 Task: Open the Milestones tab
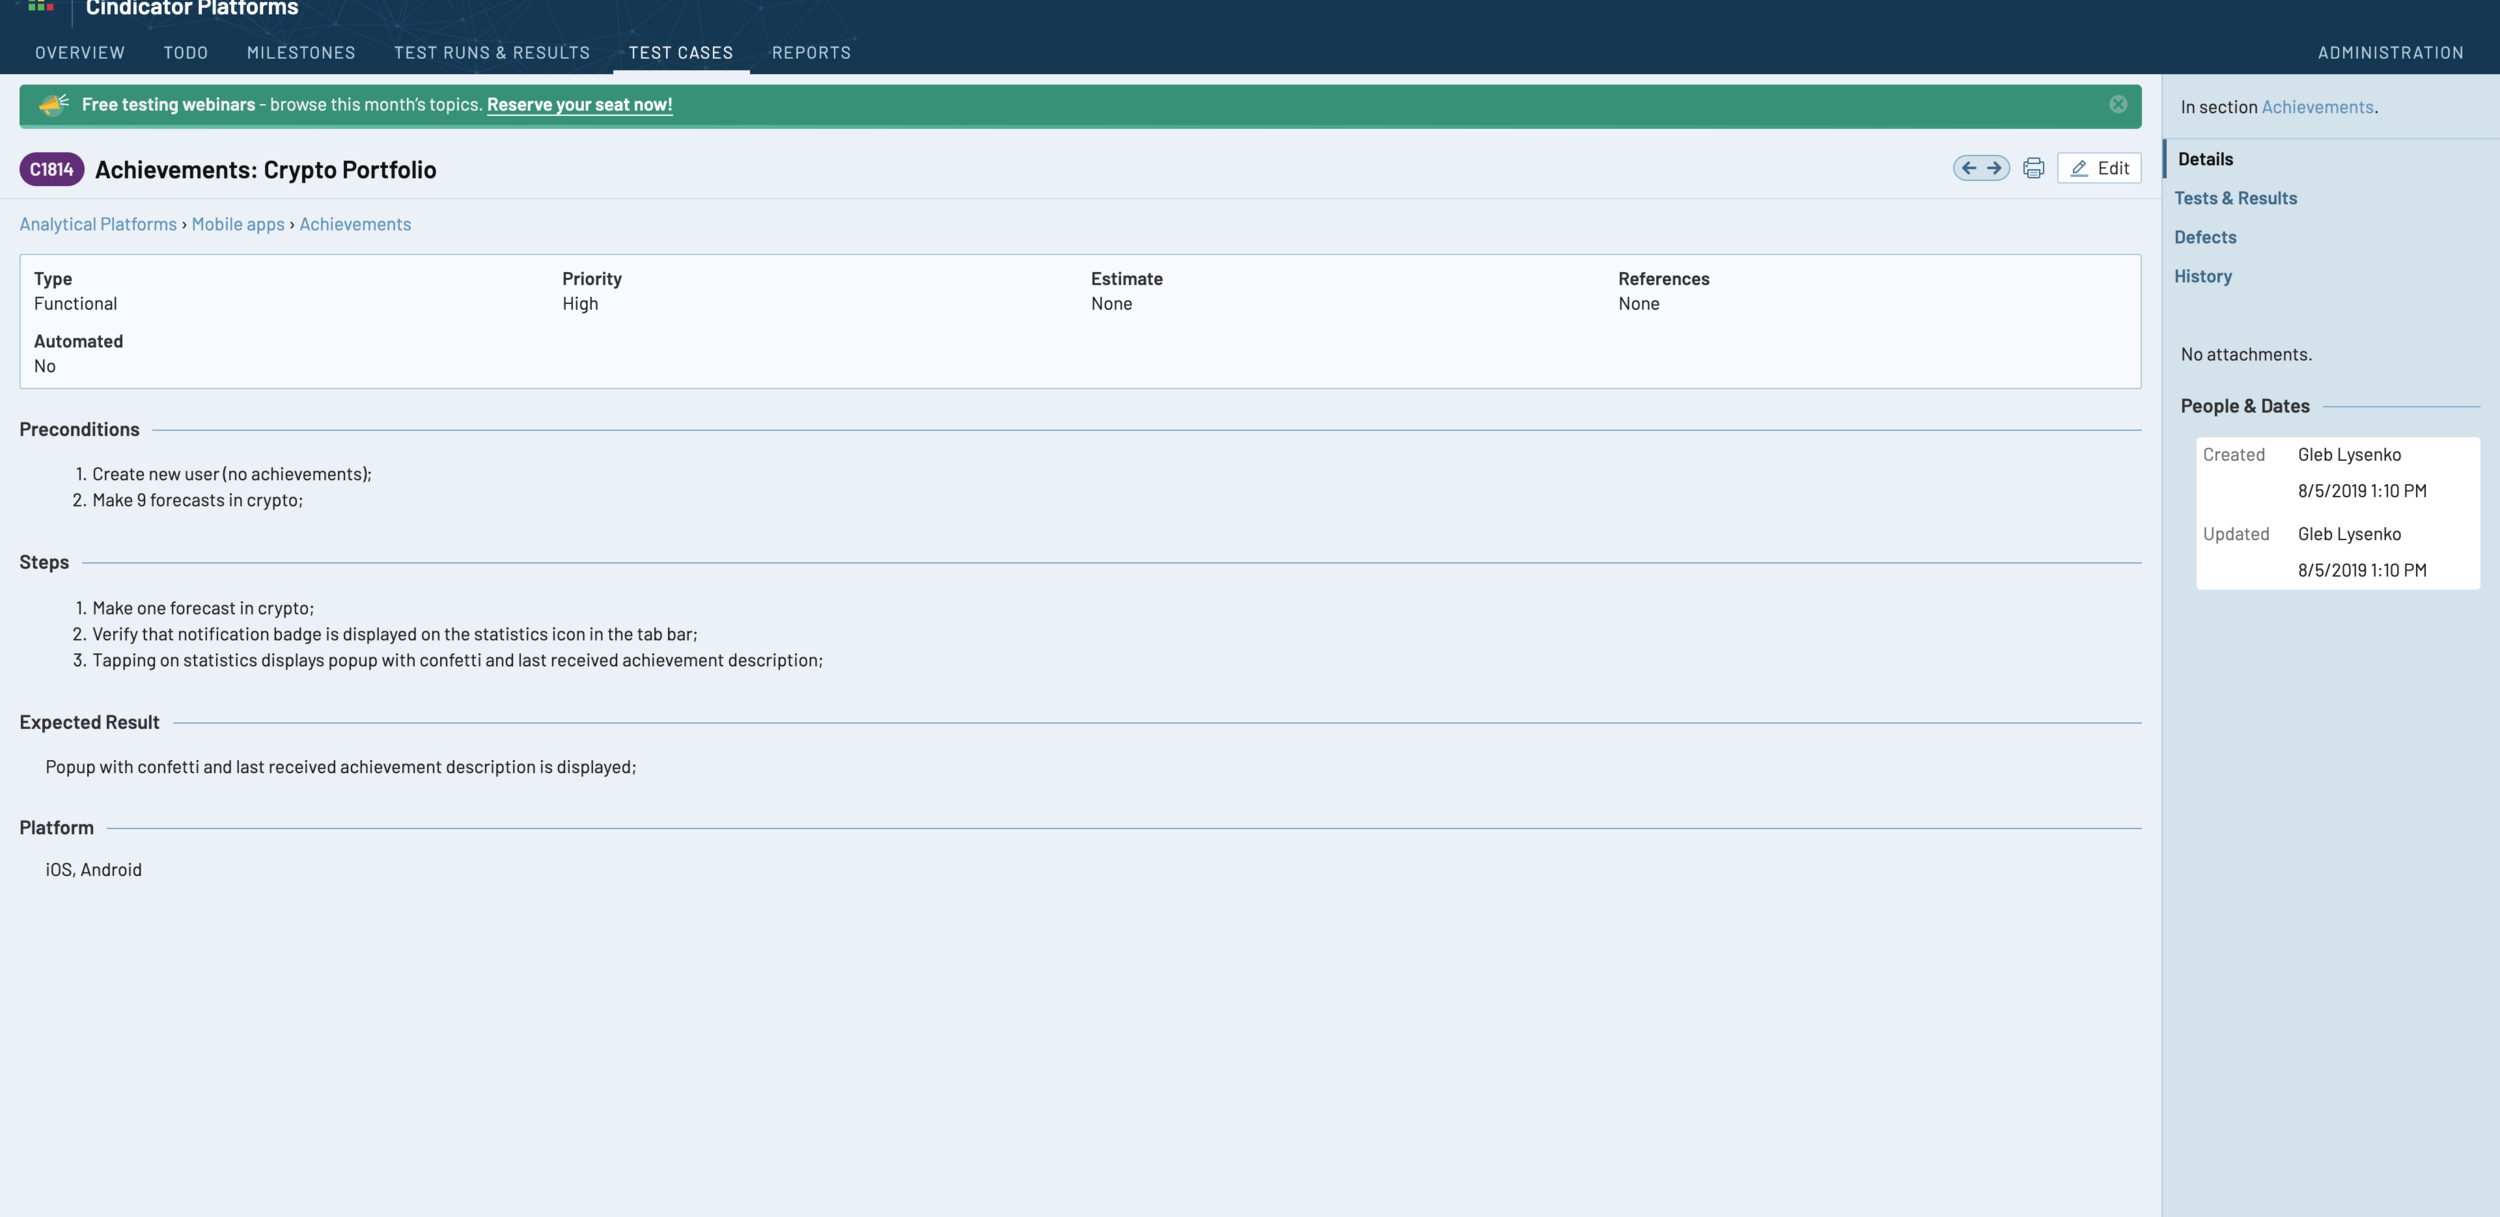tap(301, 52)
